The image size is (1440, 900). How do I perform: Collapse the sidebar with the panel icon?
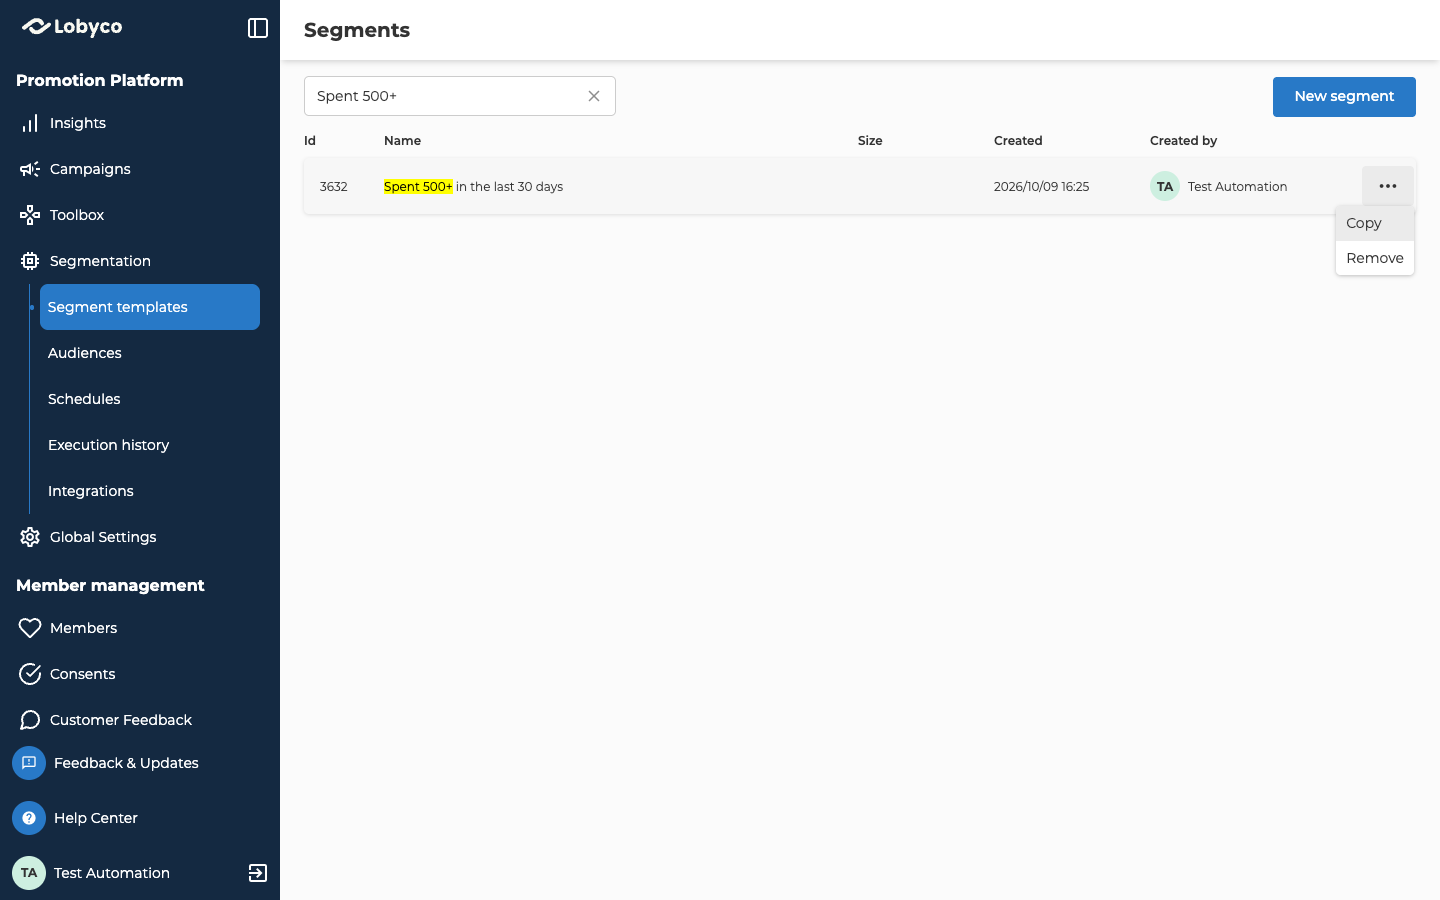click(x=258, y=28)
